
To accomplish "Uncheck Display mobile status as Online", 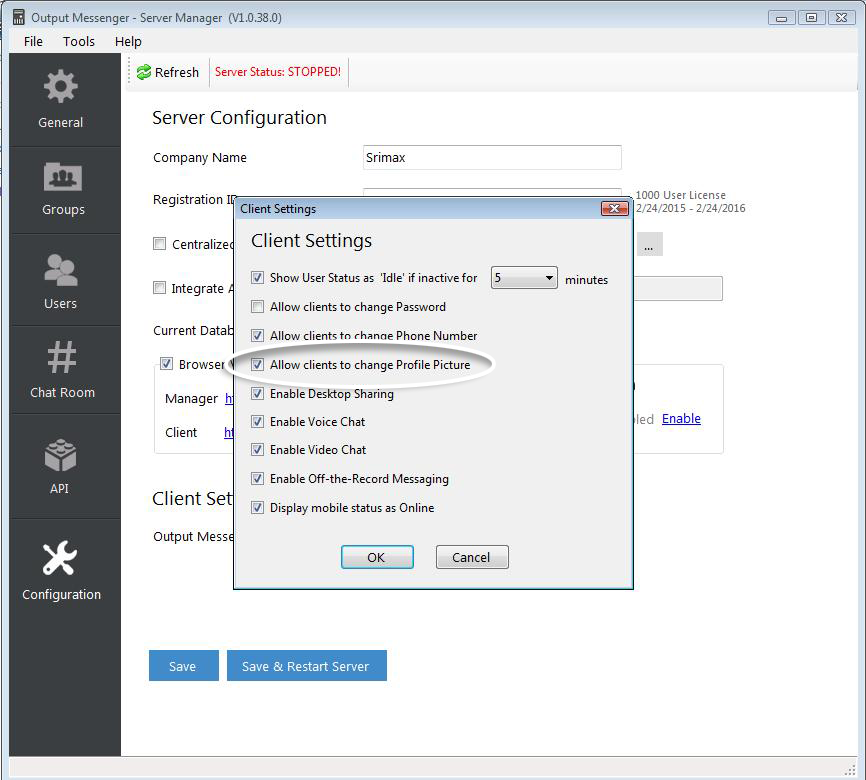I will (257, 507).
